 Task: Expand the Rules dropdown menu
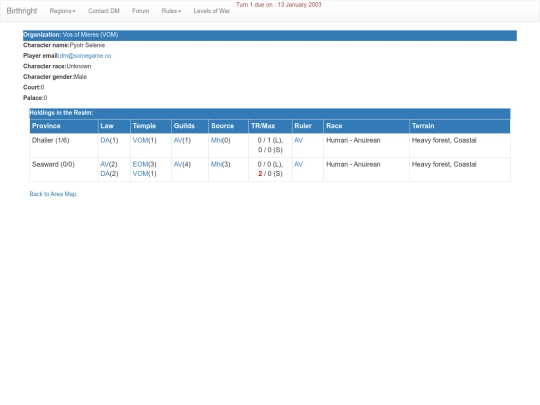[x=171, y=11]
